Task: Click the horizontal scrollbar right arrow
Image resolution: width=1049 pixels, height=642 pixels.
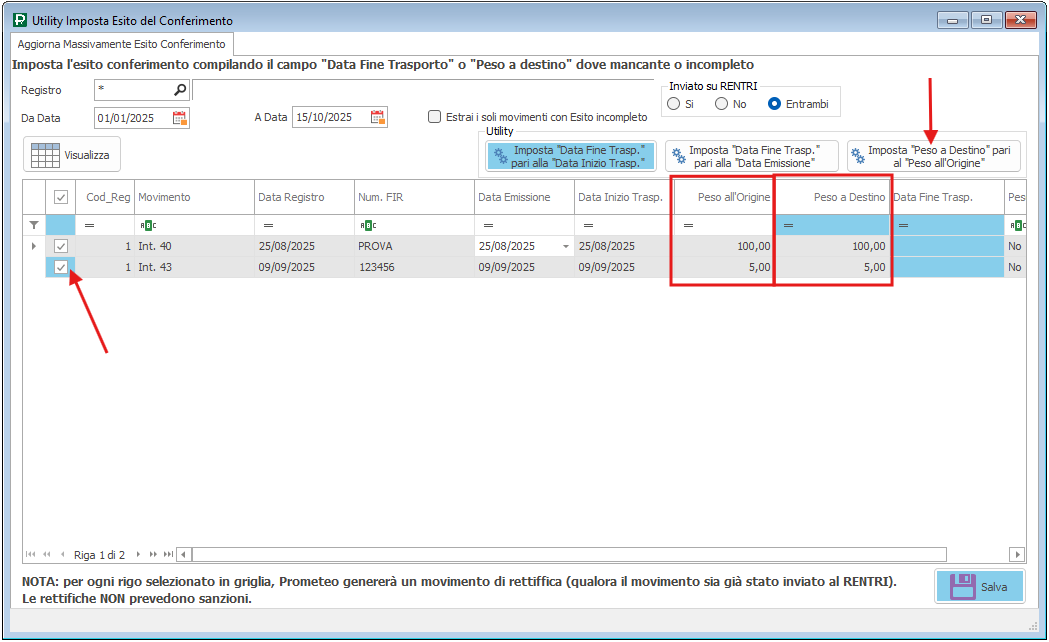Action: [1017, 554]
